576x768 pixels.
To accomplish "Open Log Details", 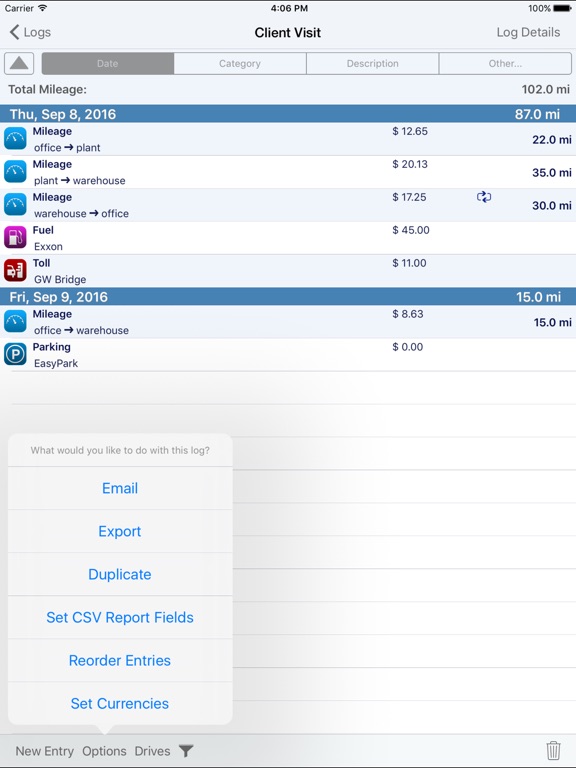I will (528, 32).
